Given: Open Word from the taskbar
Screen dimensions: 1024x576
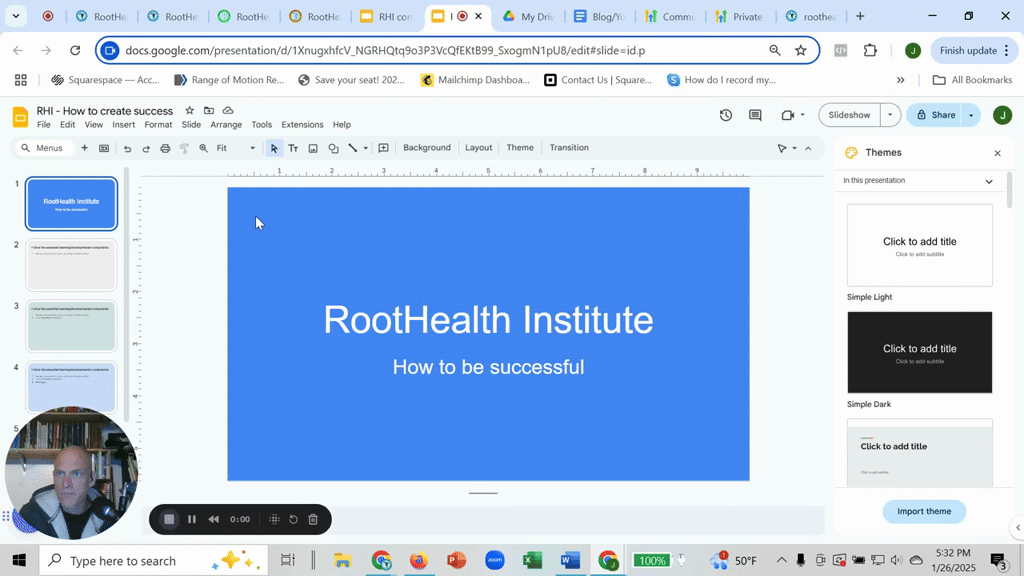Looking at the screenshot, I should (x=570, y=560).
